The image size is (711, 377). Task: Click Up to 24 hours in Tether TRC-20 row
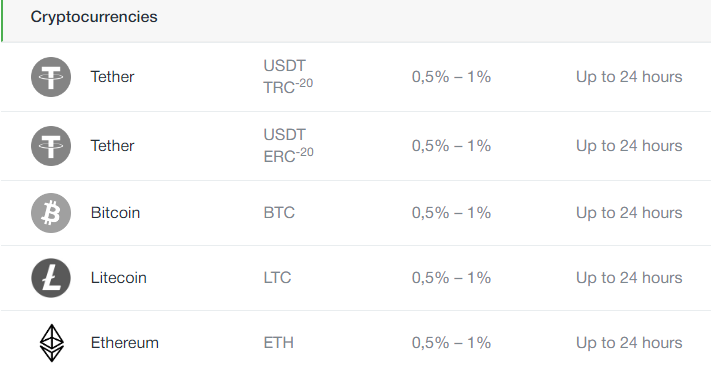tap(629, 77)
